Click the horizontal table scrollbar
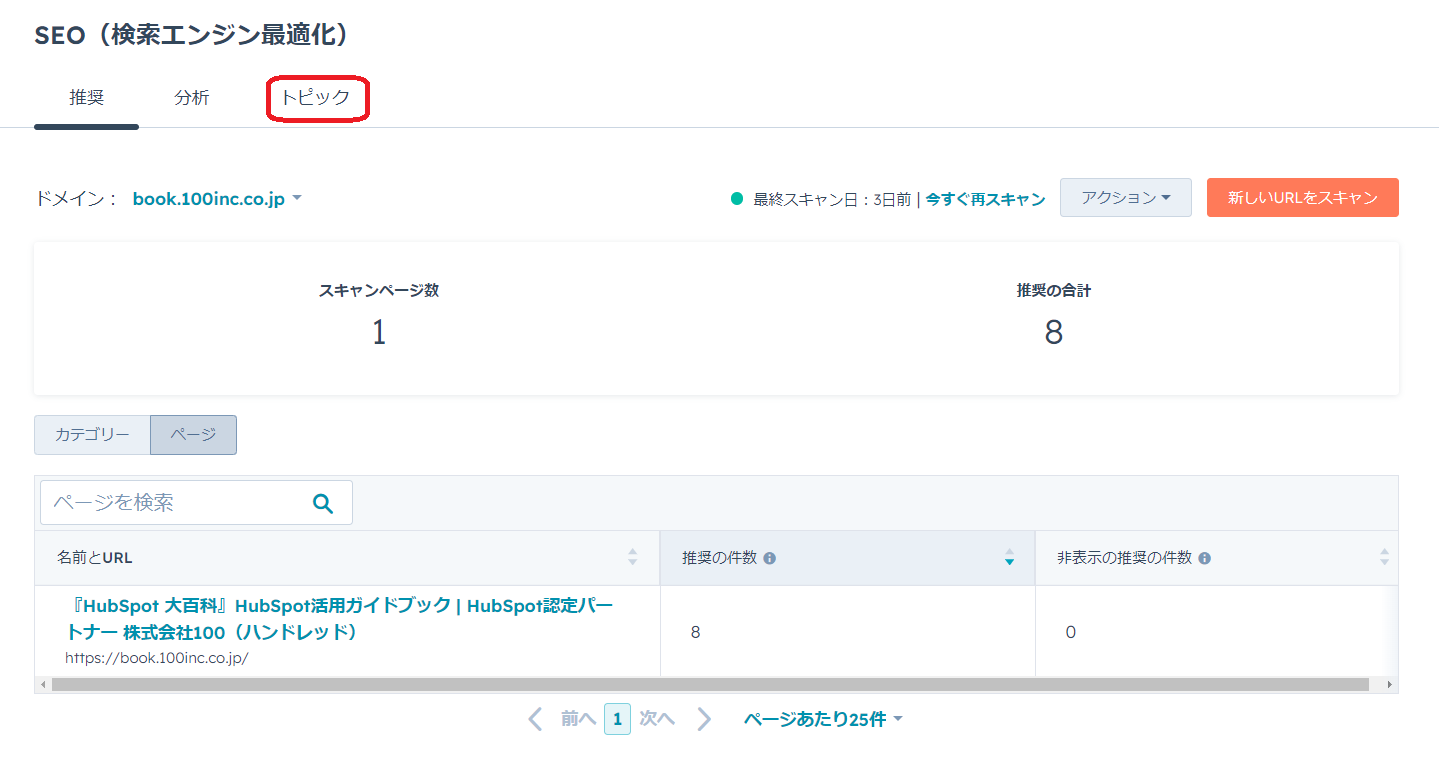 point(710,685)
